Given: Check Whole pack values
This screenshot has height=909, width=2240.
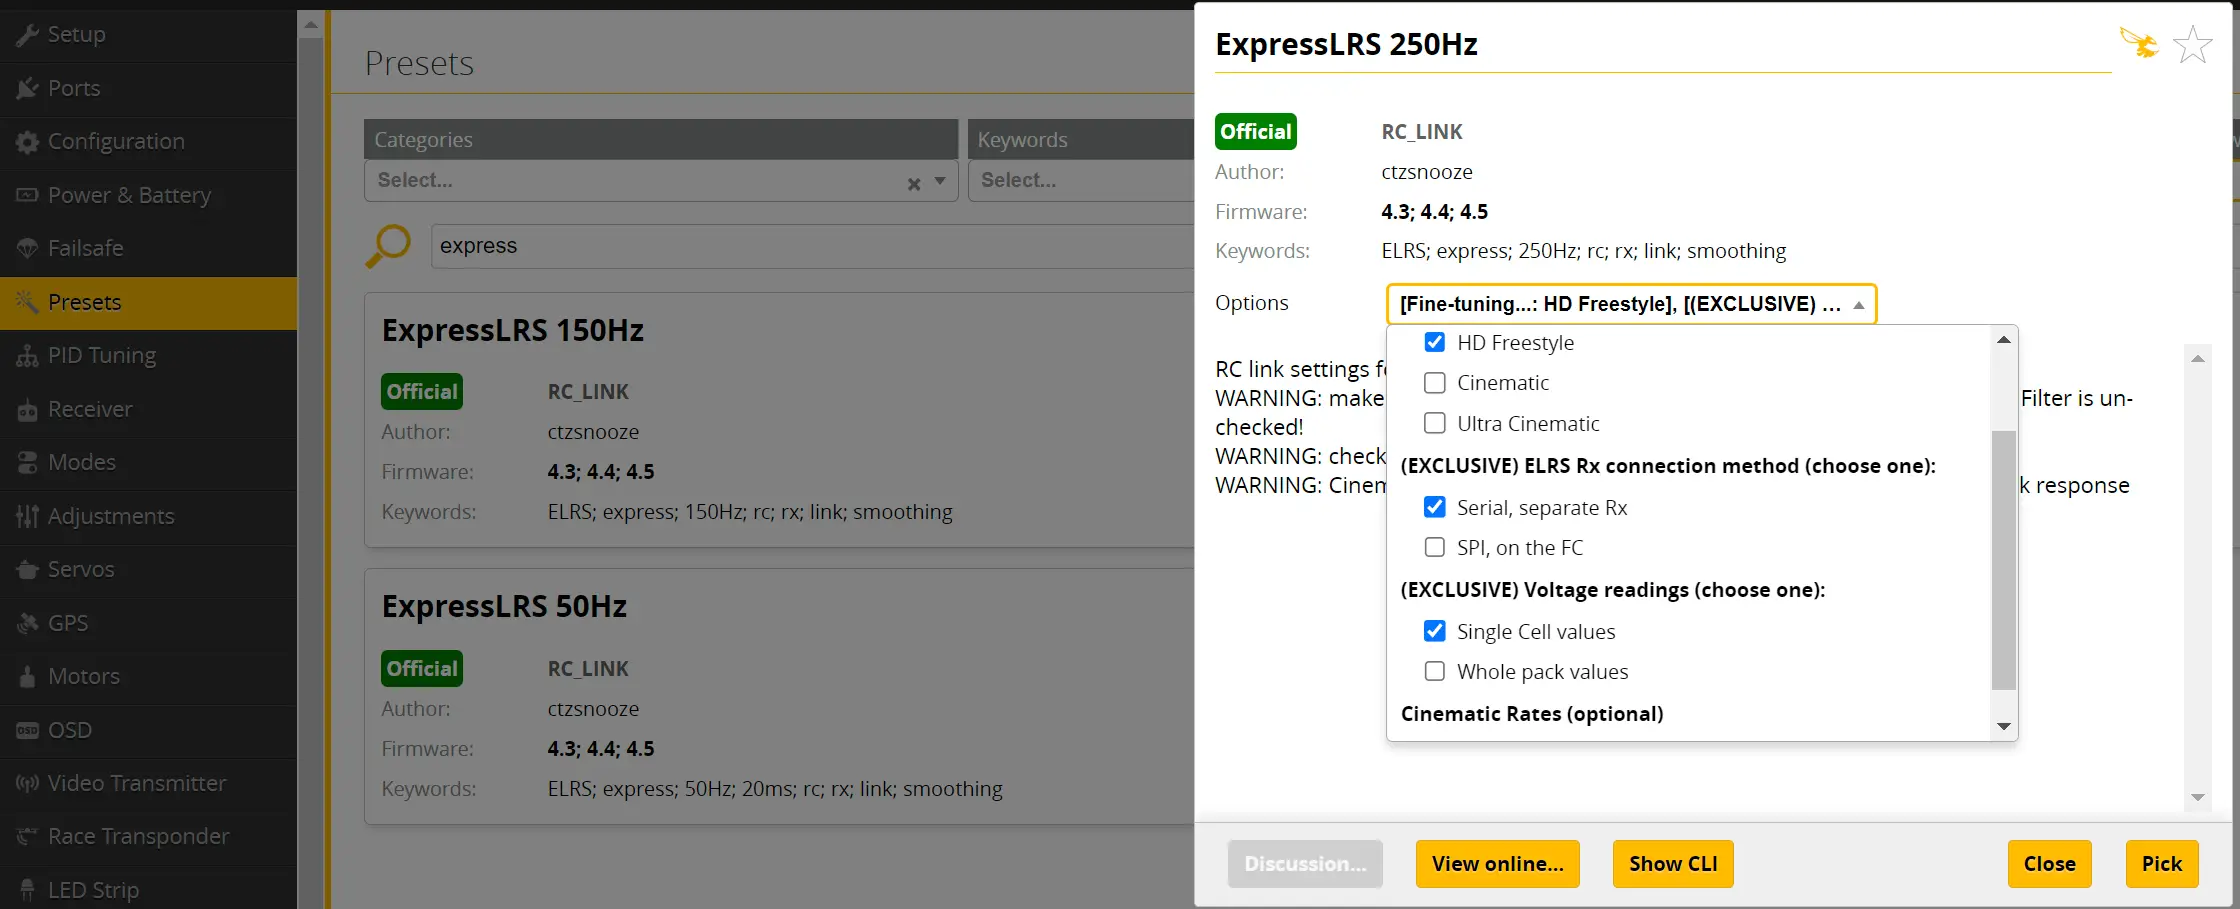Looking at the screenshot, I should (1434, 671).
